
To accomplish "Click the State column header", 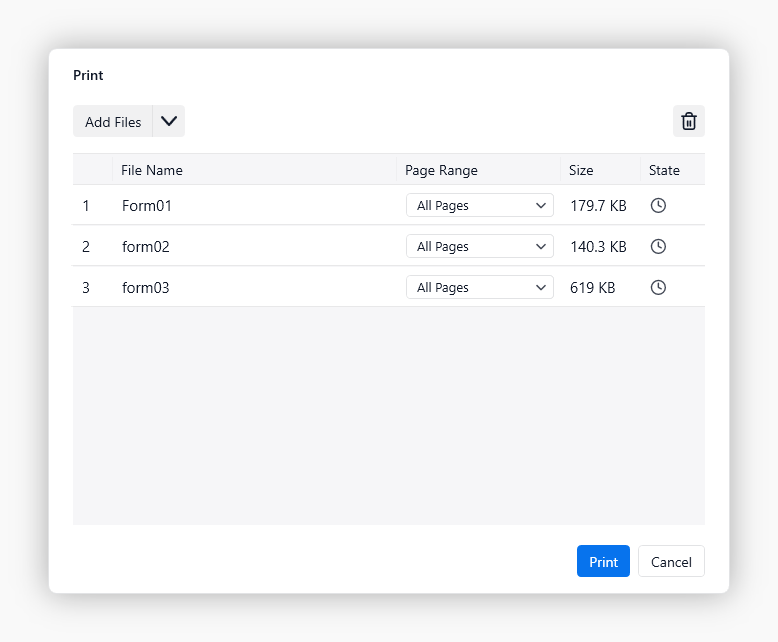I will [664, 170].
